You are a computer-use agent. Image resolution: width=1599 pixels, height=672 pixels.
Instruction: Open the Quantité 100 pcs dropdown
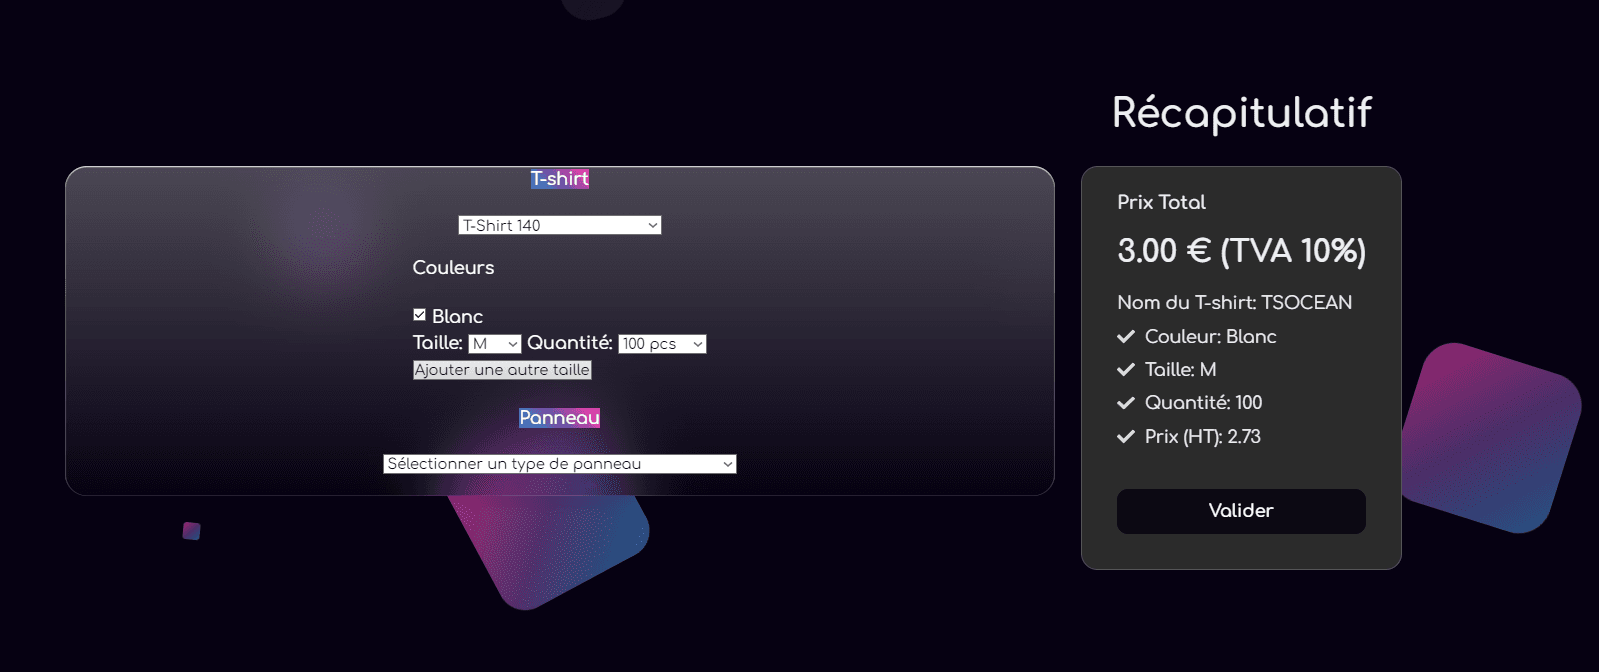click(662, 344)
